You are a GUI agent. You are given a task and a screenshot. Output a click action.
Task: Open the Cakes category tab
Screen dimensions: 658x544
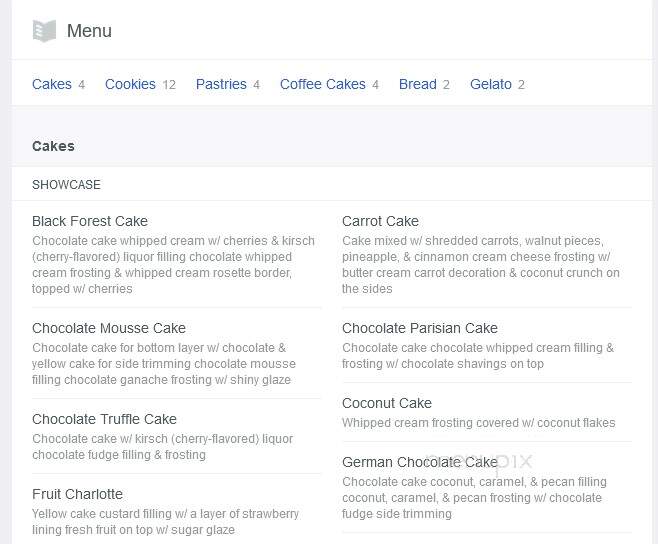(x=52, y=84)
